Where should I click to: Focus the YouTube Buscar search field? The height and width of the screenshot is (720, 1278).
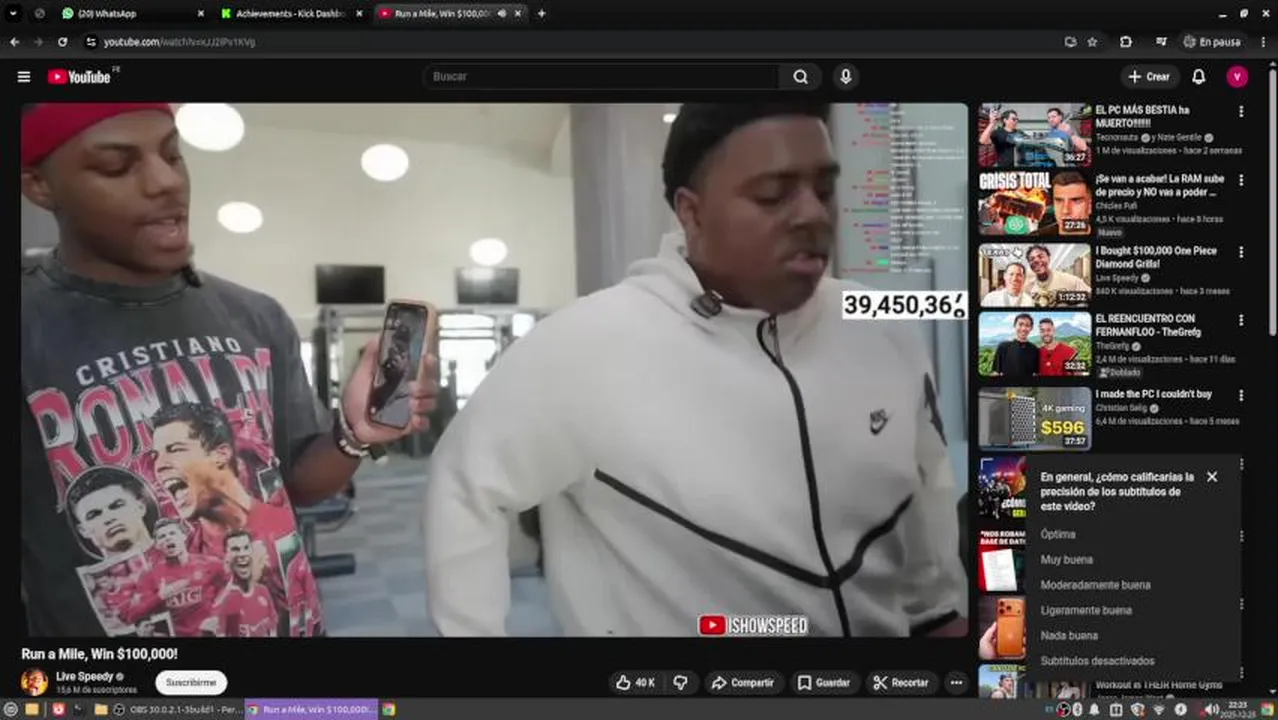pos(603,77)
